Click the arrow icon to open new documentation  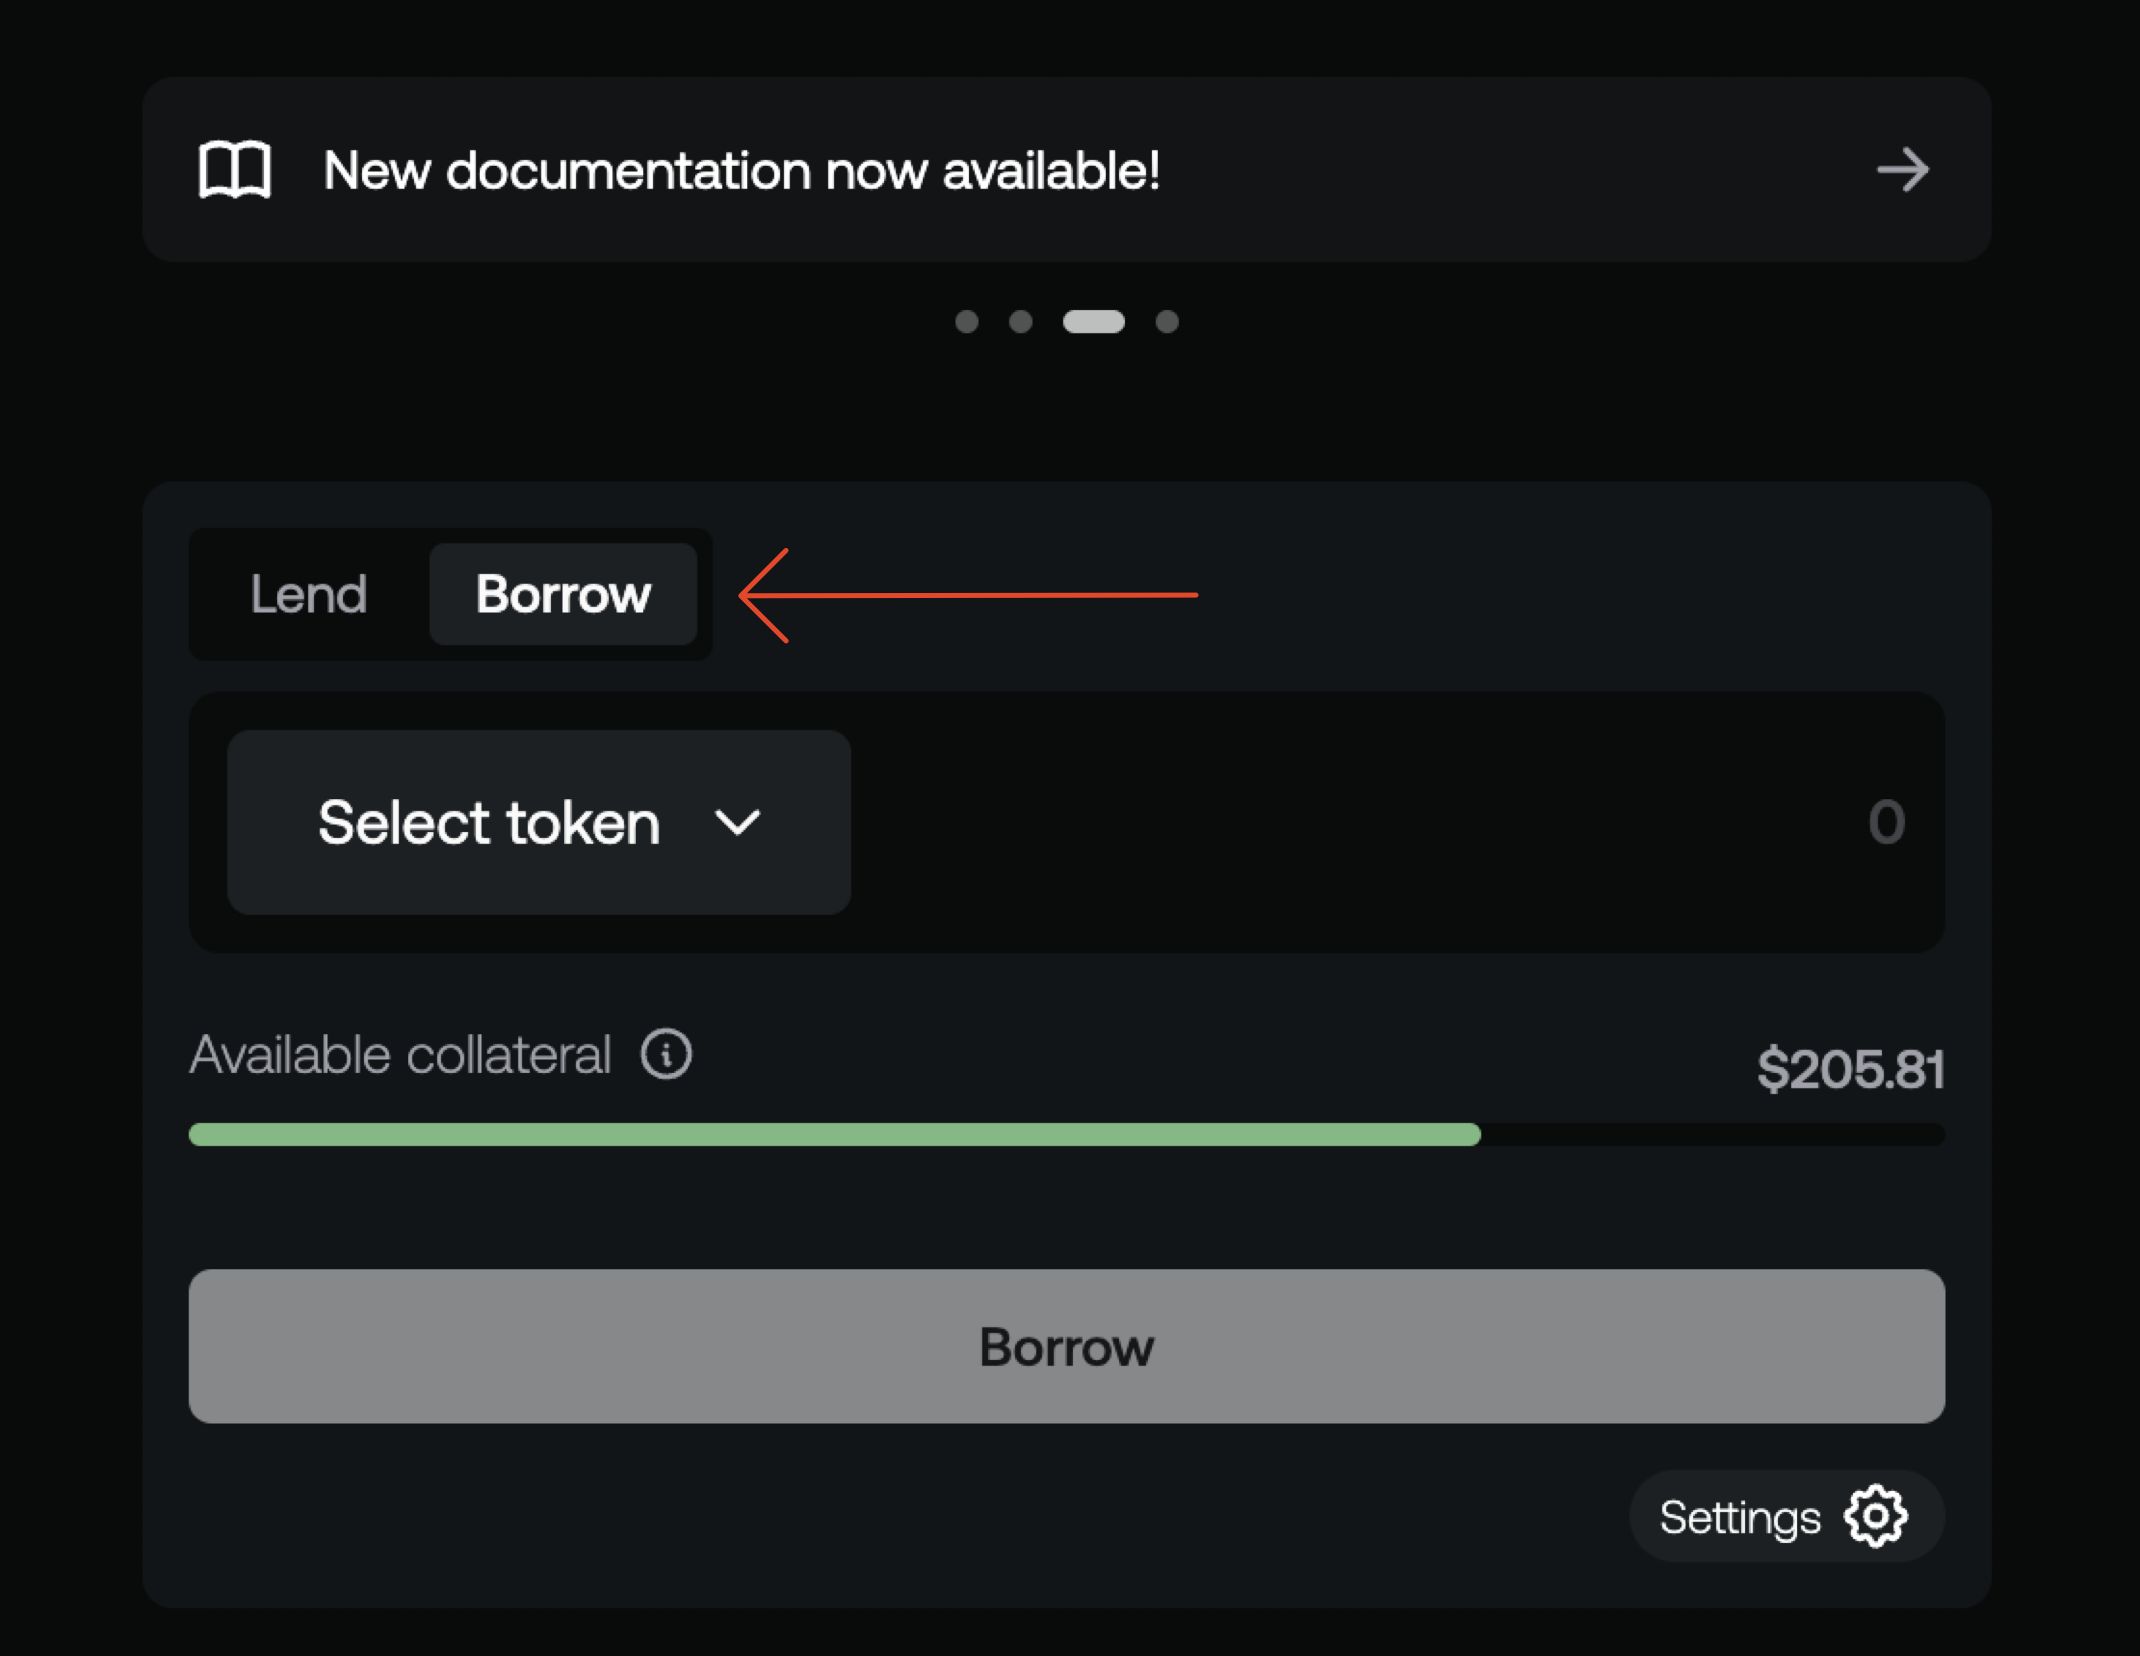(x=1903, y=170)
